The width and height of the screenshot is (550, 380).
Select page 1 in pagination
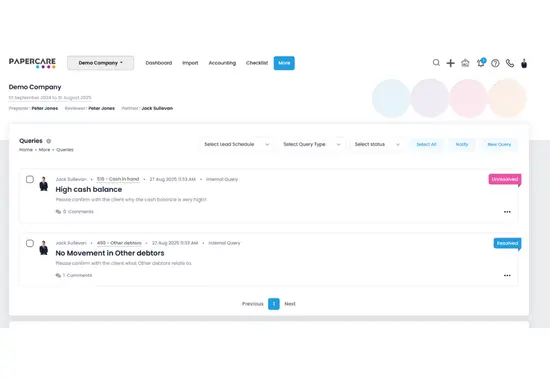(274, 304)
